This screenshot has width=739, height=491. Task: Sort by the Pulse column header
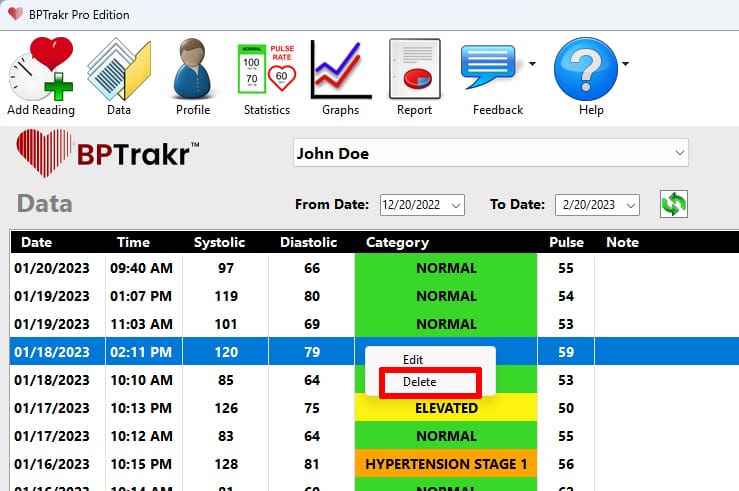pos(566,242)
